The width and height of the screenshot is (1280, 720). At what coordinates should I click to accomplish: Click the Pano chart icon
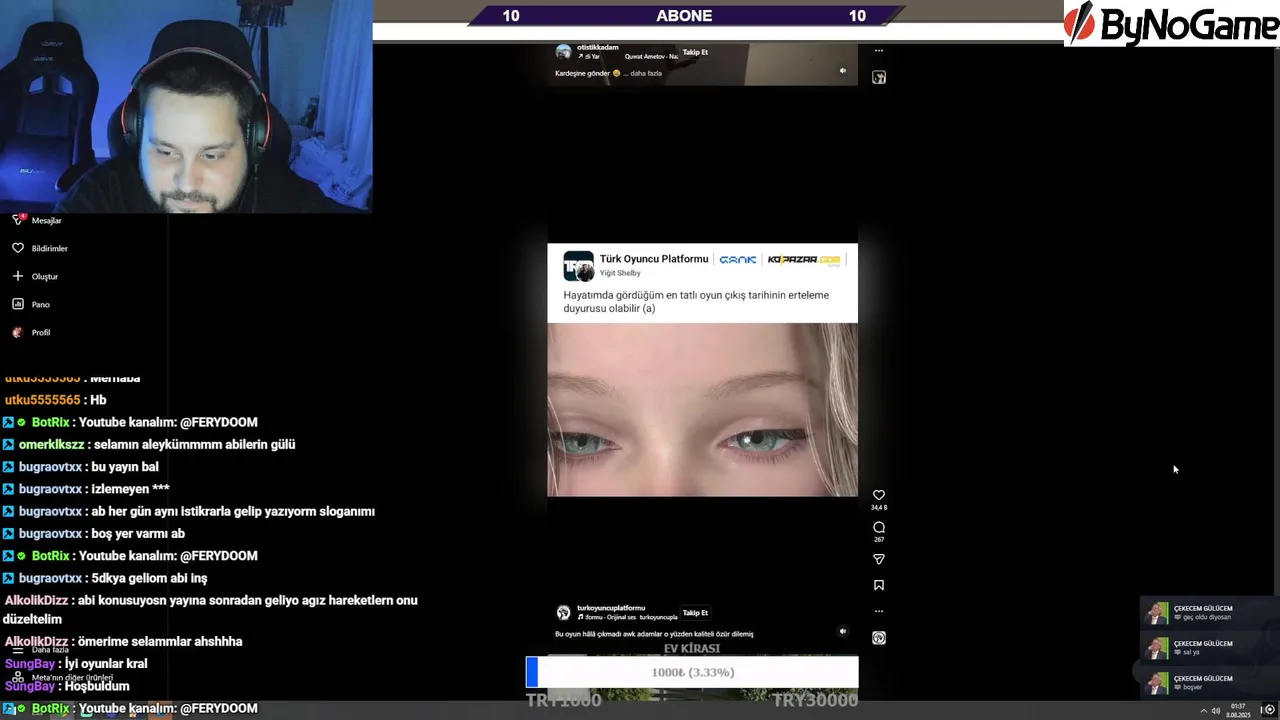click(17, 304)
